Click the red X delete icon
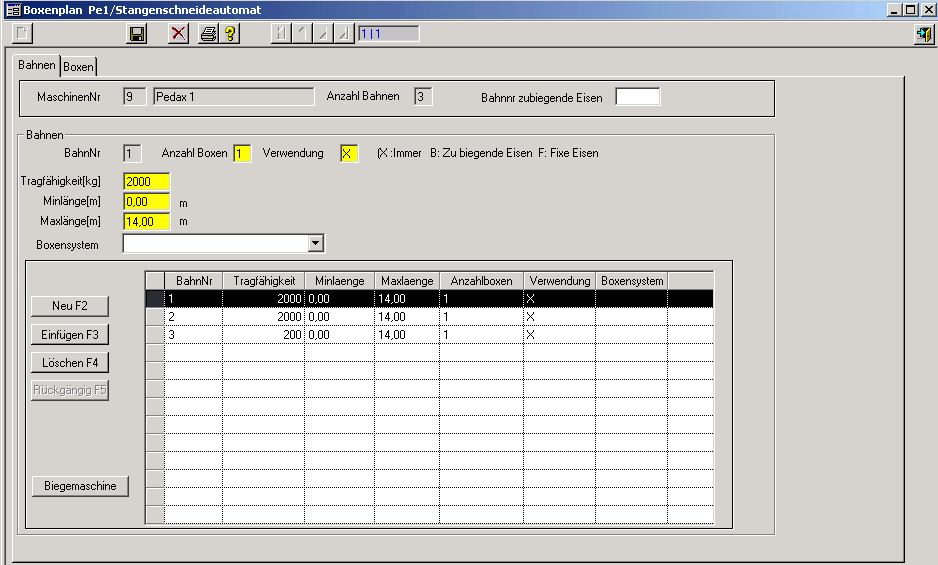The height and width of the screenshot is (565, 938). [179, 34]
